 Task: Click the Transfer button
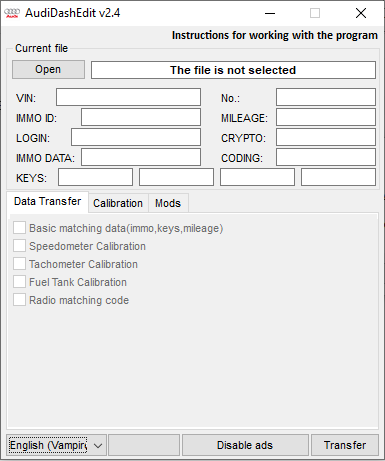click(x=345, y=445)
